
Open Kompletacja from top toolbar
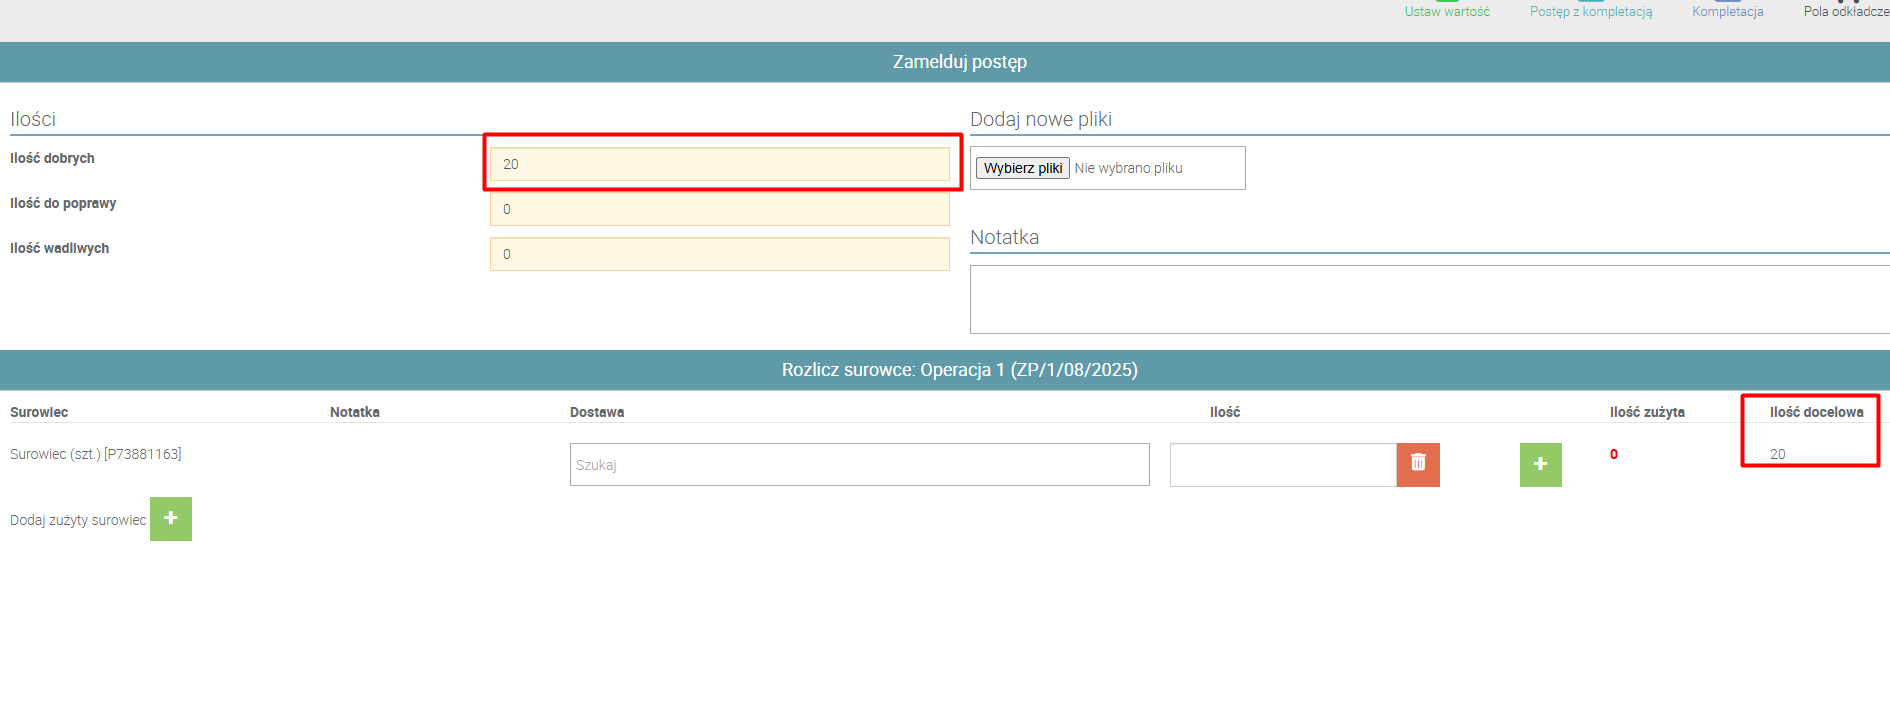pos(1727,11)
